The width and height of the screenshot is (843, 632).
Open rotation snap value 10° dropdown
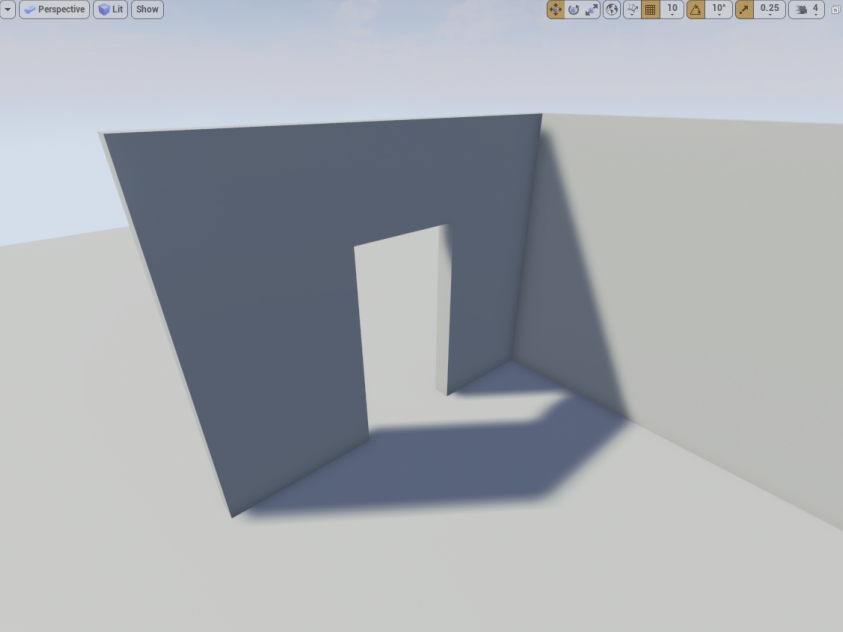[719, 9]
